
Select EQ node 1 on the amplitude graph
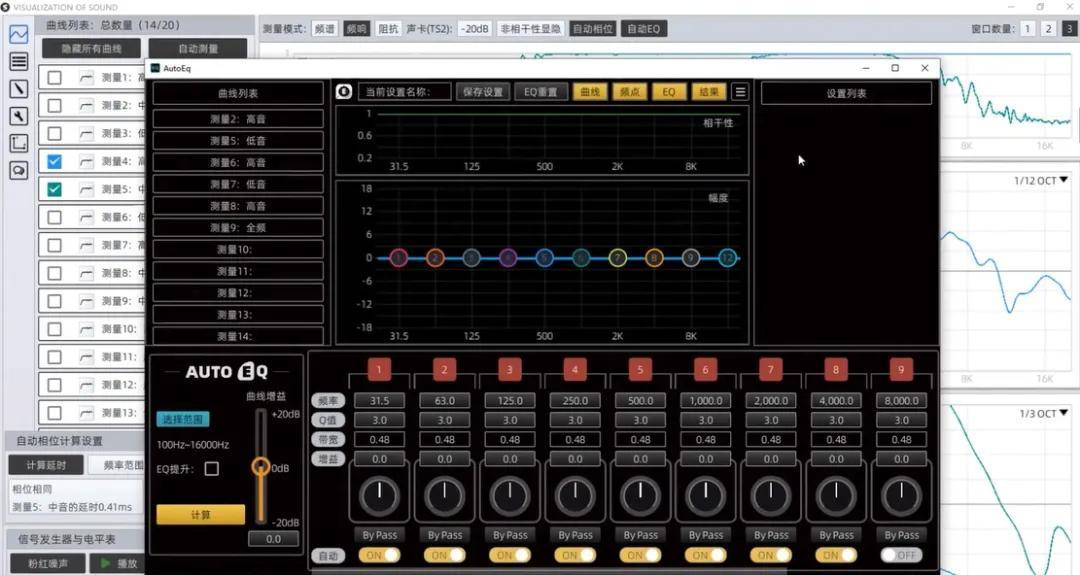pos(398,258)
